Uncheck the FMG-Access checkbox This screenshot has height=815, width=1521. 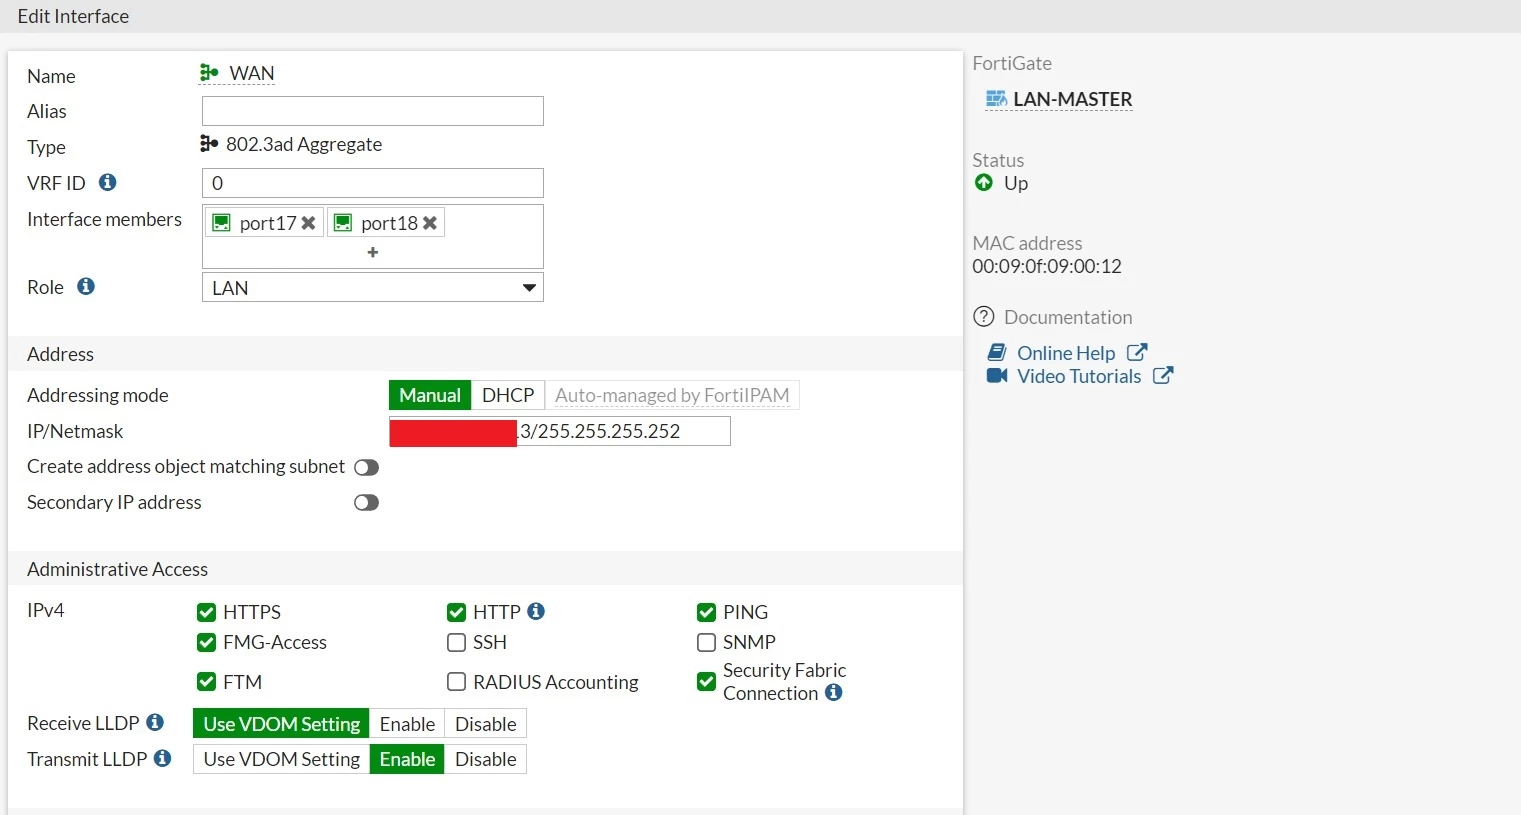tap(207, 642)
